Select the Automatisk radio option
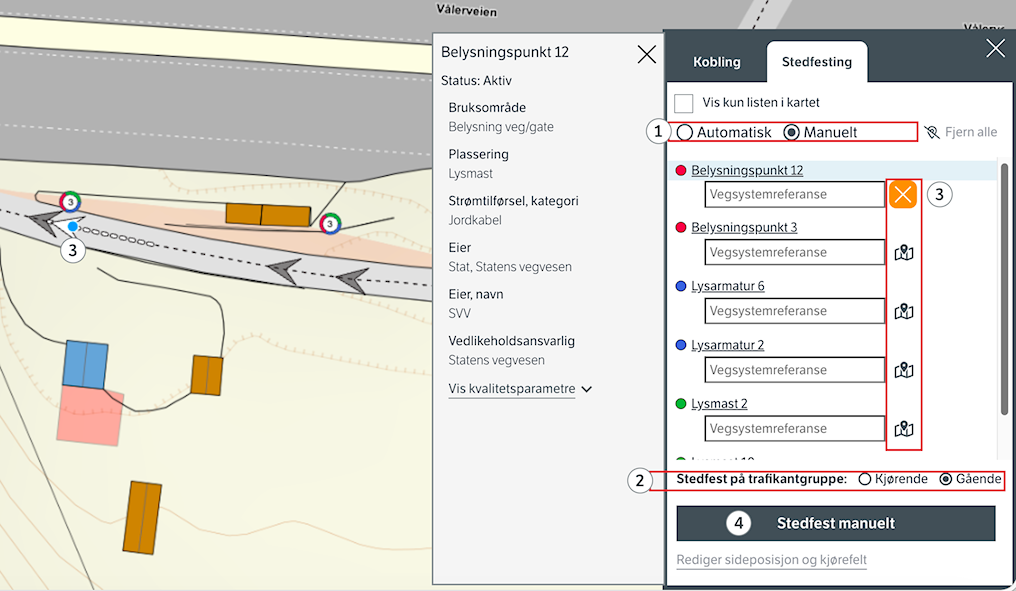This screenshot has height=591, width=1016. pos(685,132)
